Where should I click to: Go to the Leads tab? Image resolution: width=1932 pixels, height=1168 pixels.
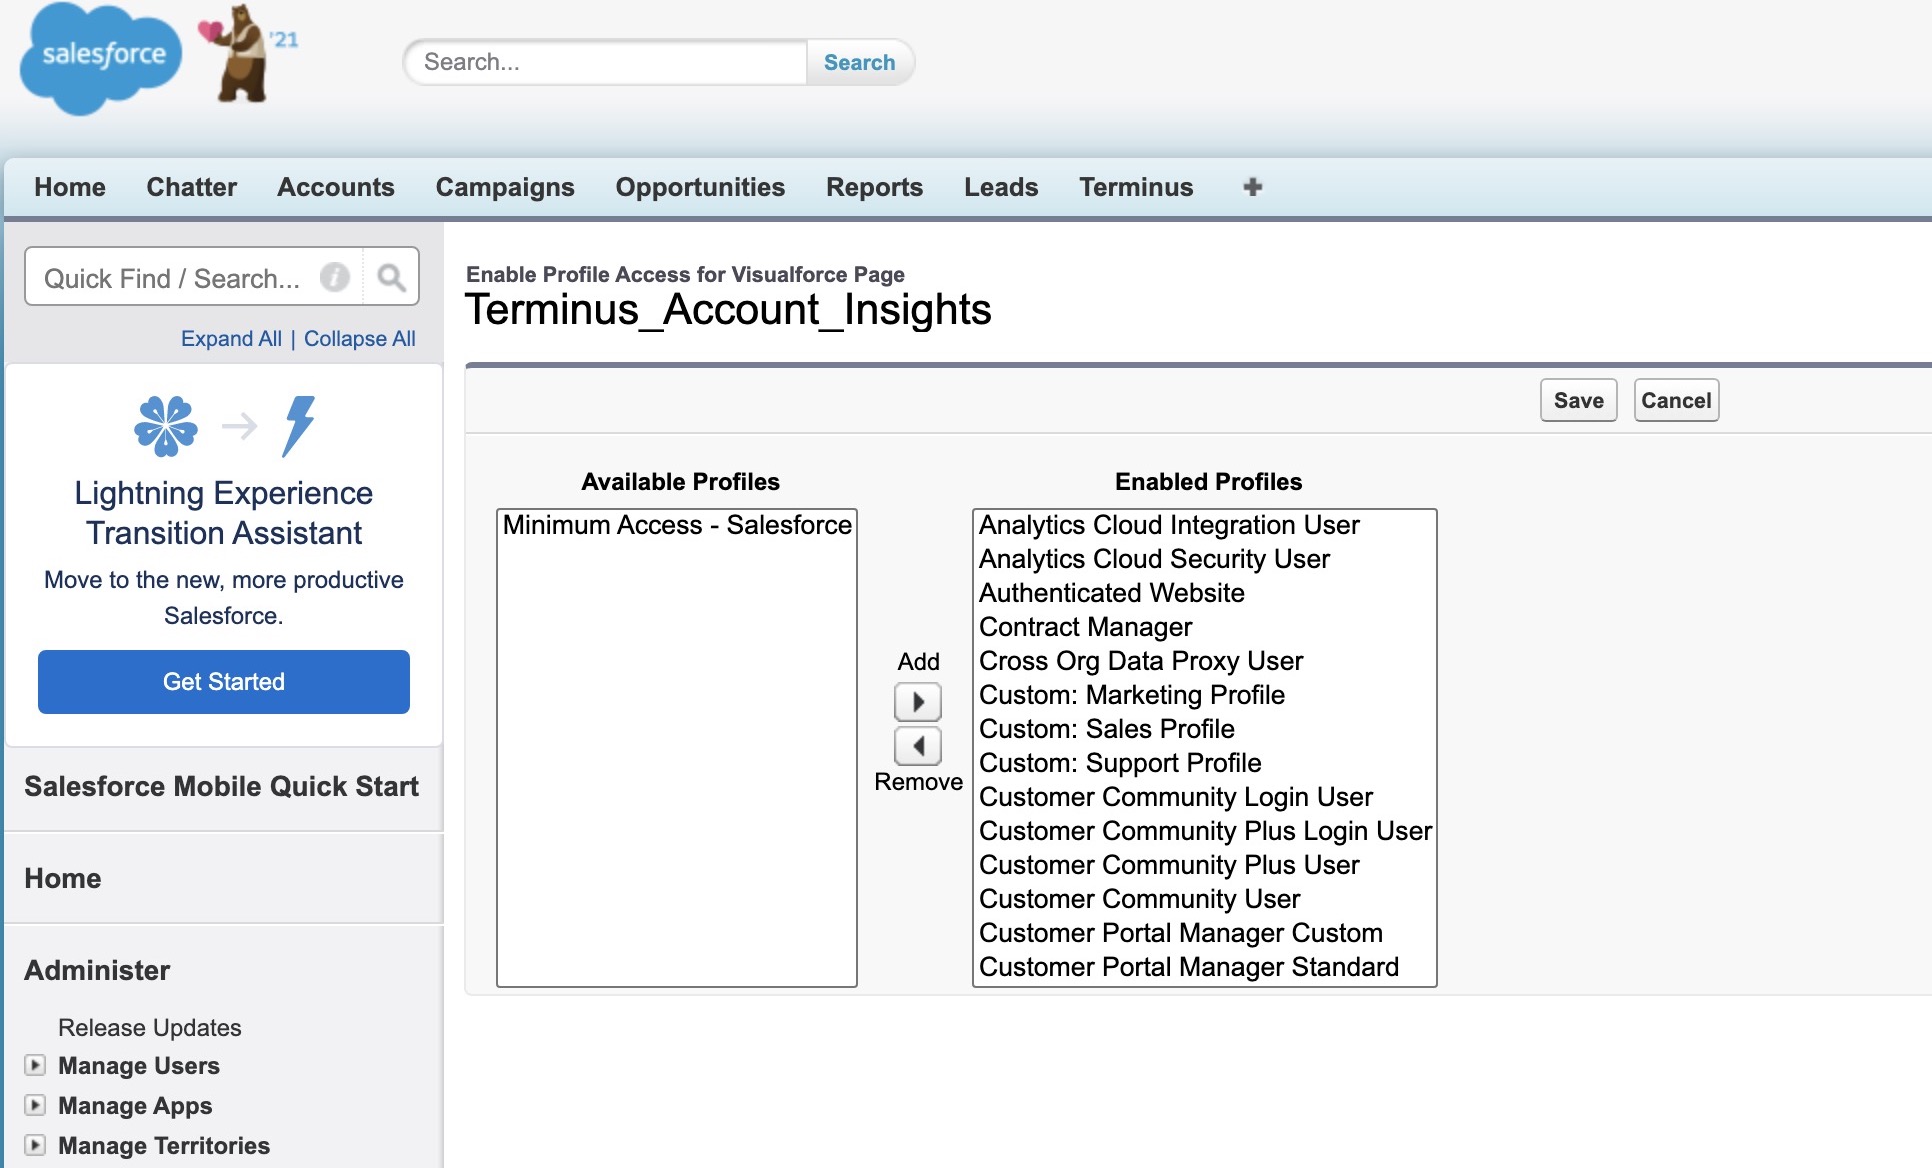point(1001,187)
